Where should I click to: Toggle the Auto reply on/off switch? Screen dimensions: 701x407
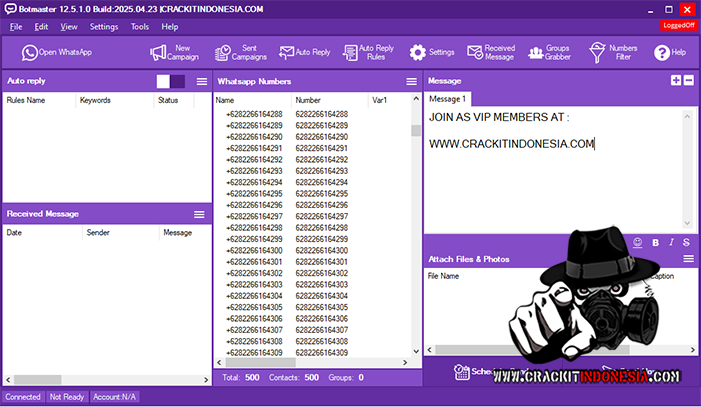pos(170,81)
